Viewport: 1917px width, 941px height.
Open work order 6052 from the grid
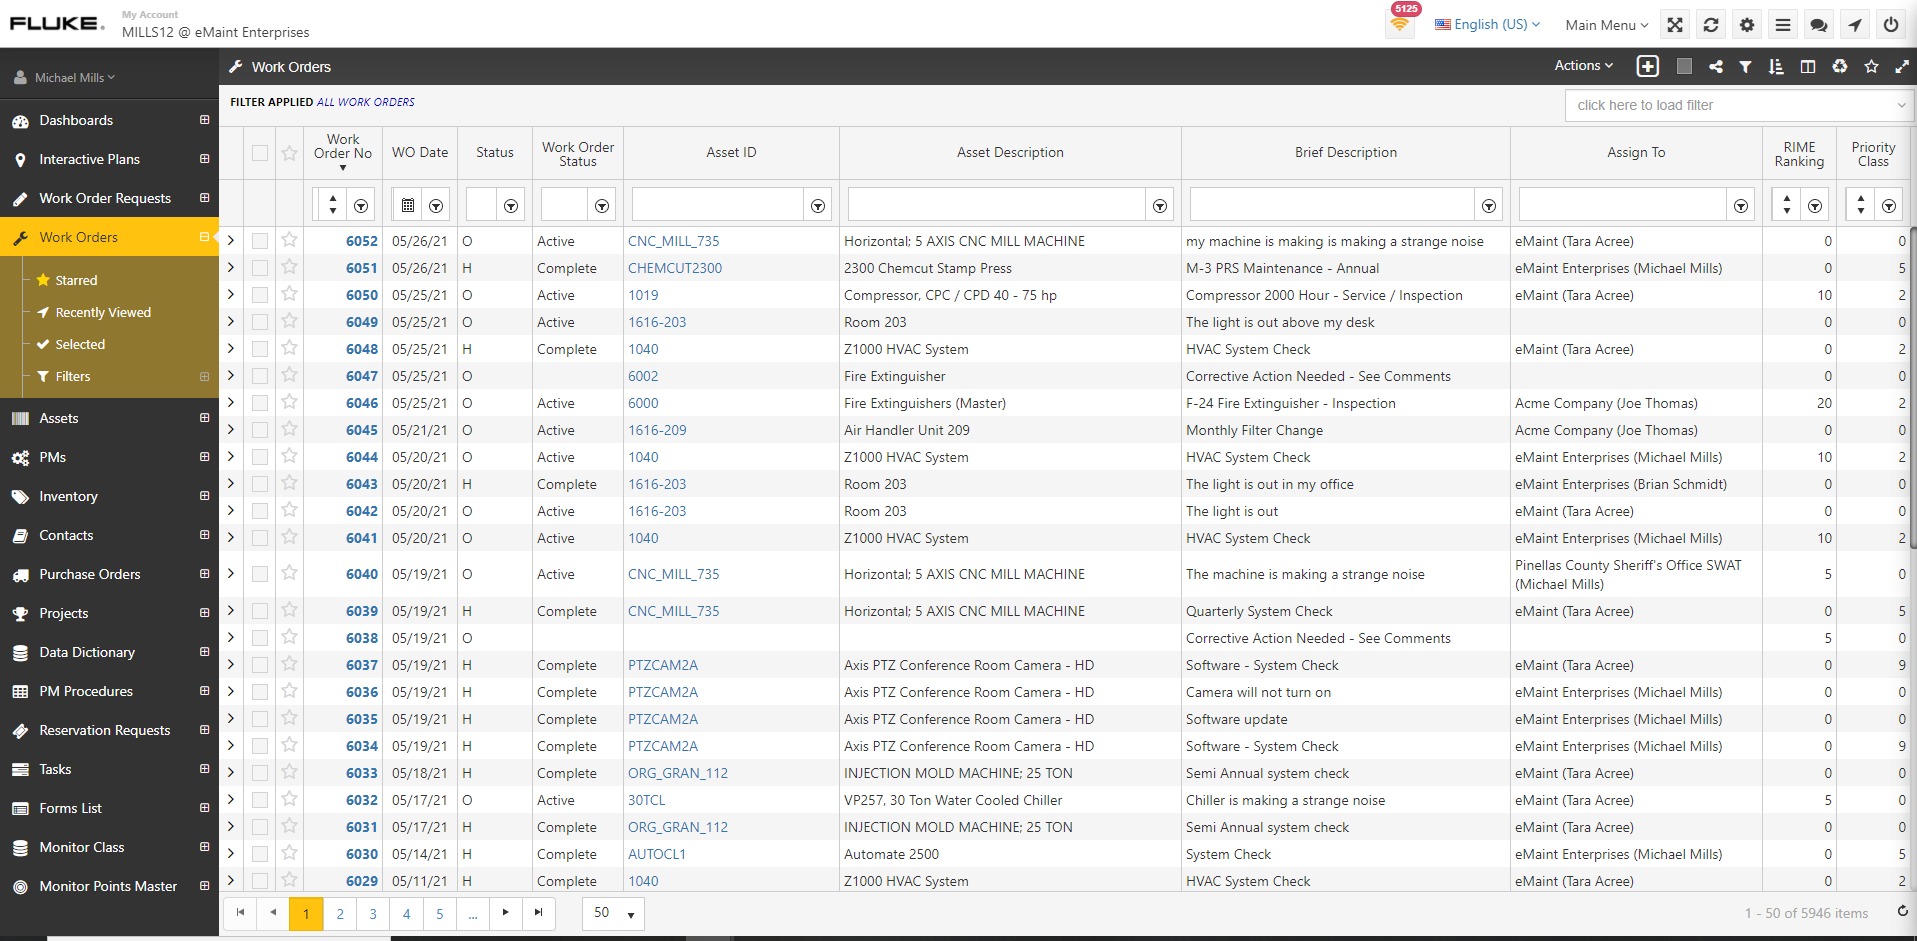361,241
